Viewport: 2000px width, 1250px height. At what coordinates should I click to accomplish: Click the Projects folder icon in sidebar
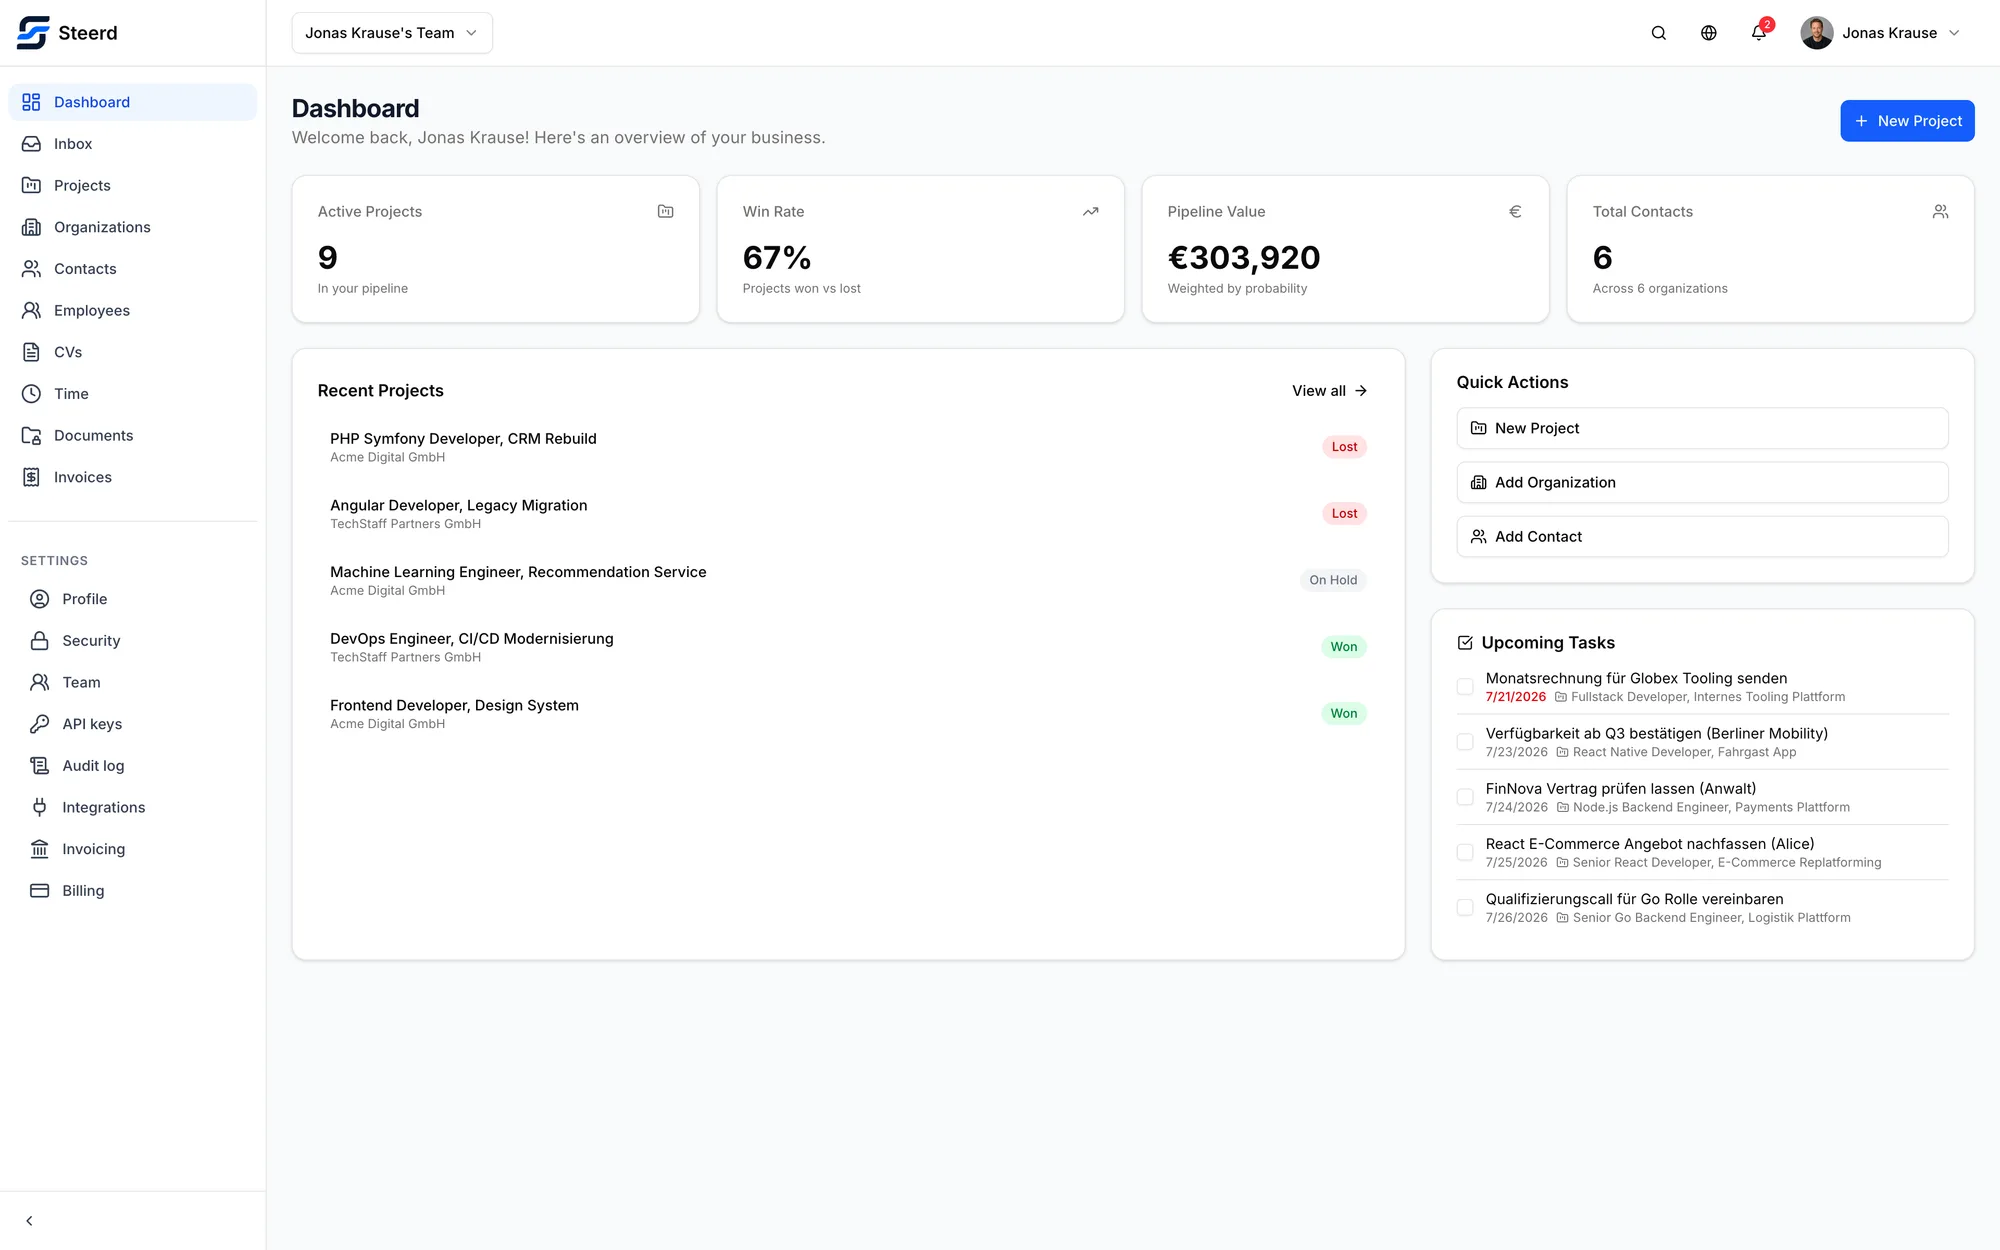(x=32, y=185)
